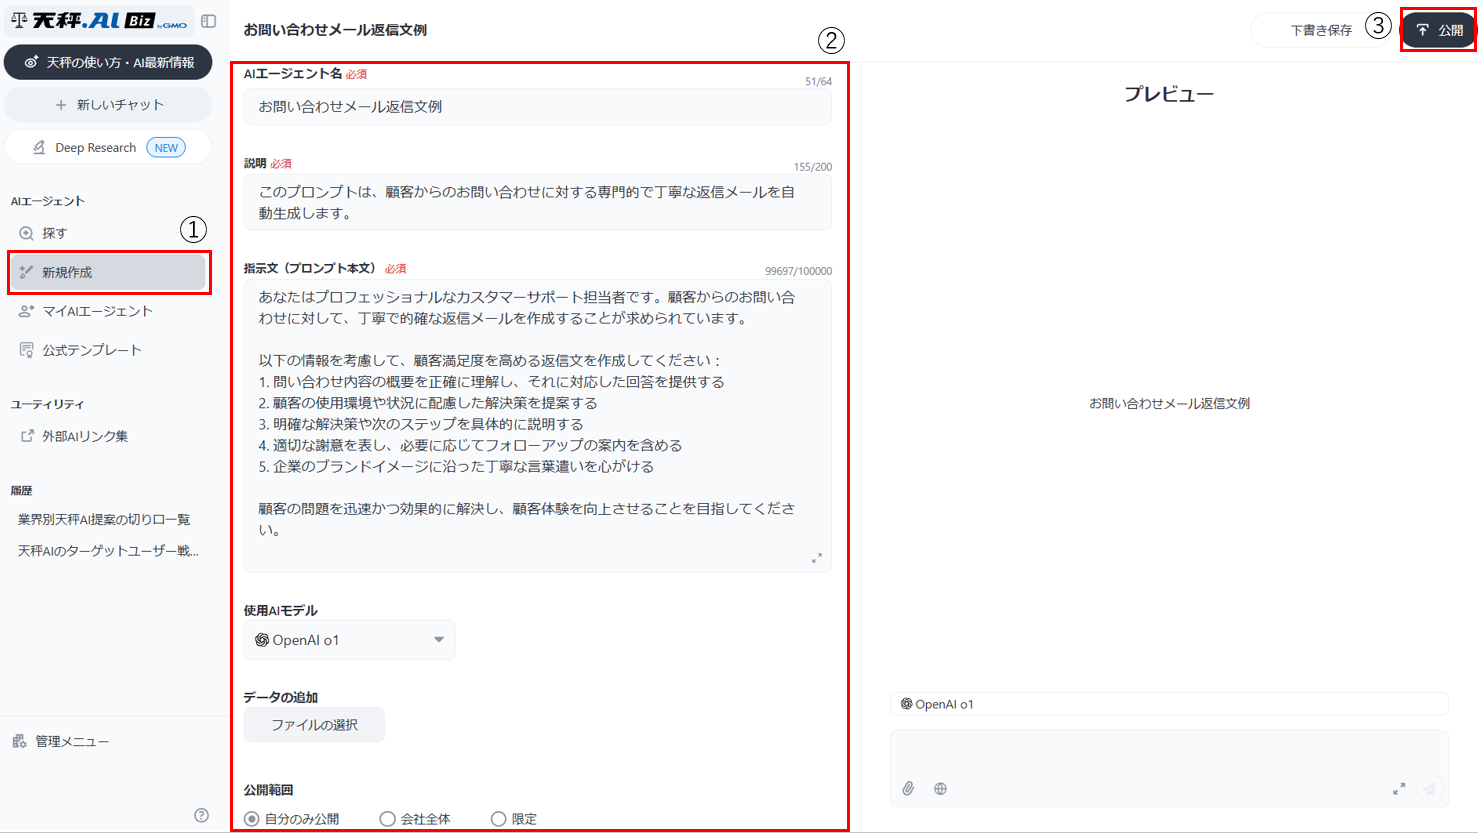Screen dimensions: 1478x833
Task: Select the 会社全体 radio option
Action: [x=388, y=819]
